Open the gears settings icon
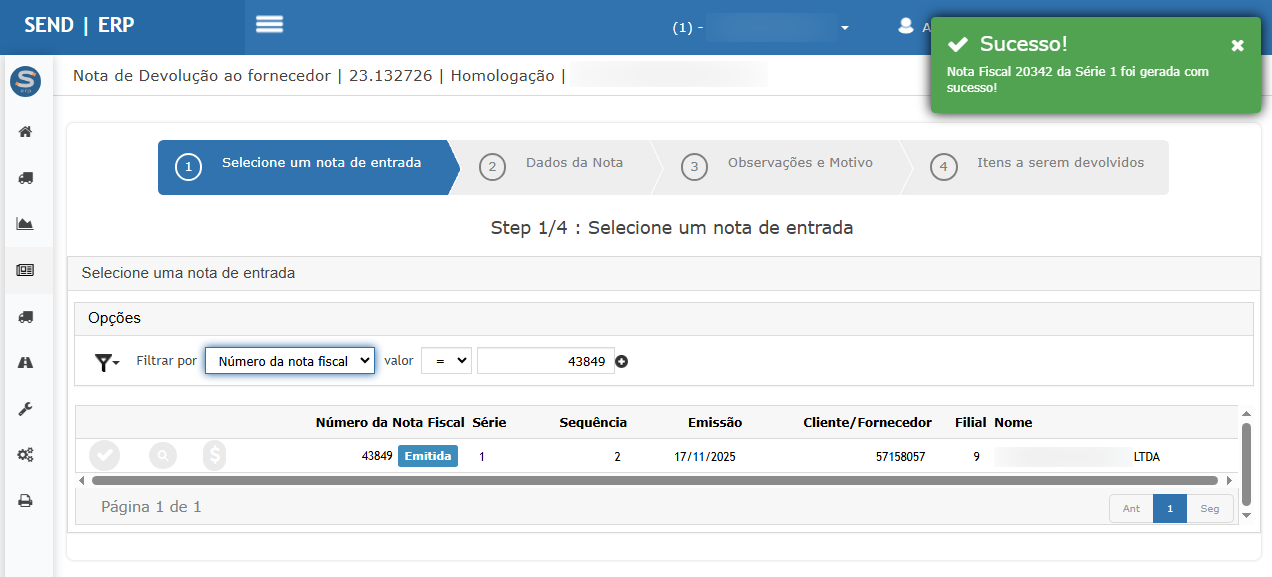Screen dimensions: 1272x577 26,455
